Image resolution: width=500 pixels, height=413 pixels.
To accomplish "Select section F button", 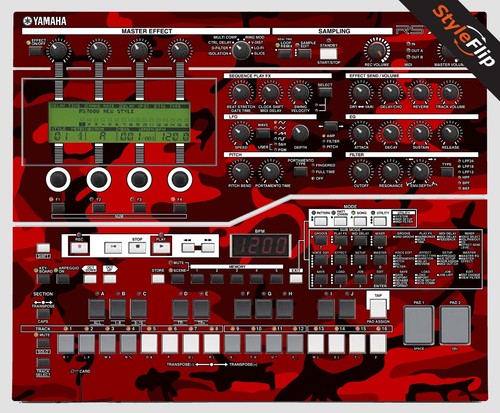I will point(242,309).
